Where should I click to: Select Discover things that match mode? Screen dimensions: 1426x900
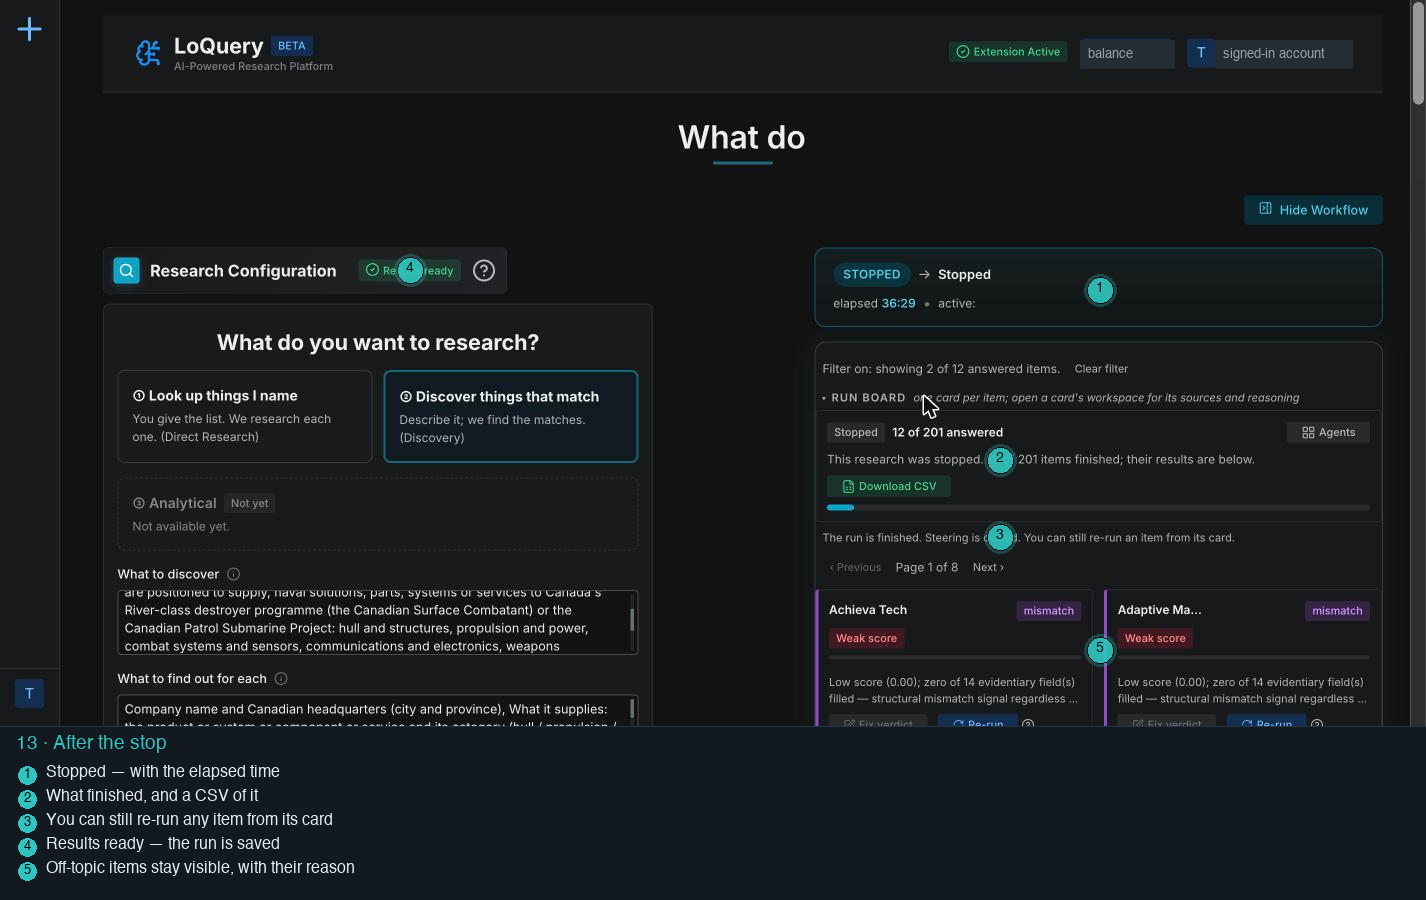coord(511,416)
